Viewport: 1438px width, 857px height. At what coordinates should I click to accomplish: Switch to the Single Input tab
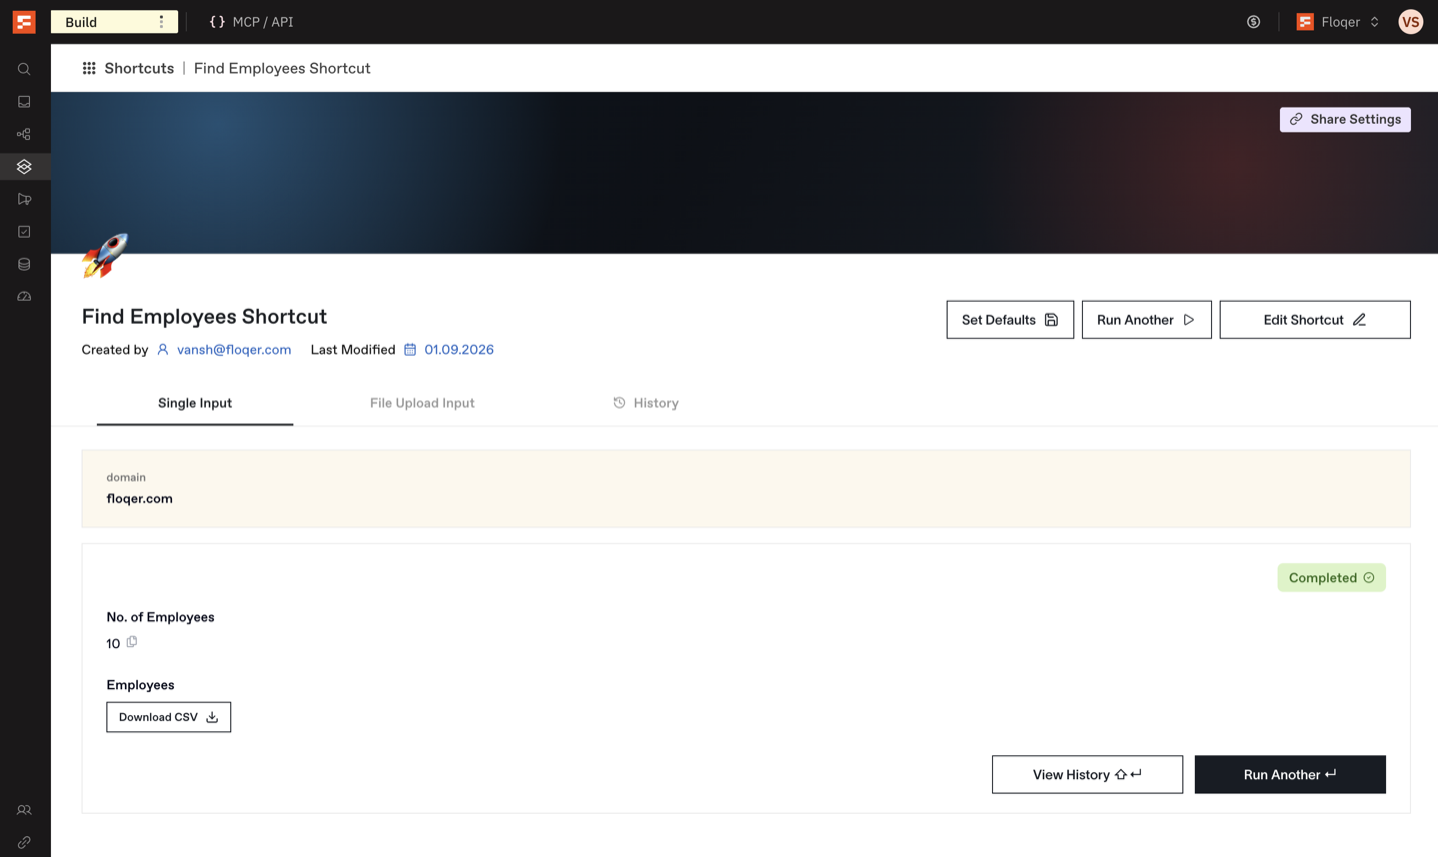[x=195, y=403]
